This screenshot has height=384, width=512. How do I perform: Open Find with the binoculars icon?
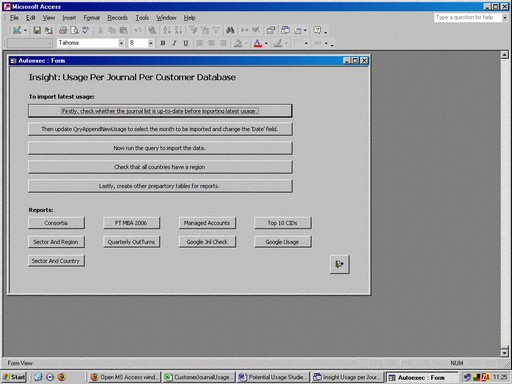click(x=230, y=30)
